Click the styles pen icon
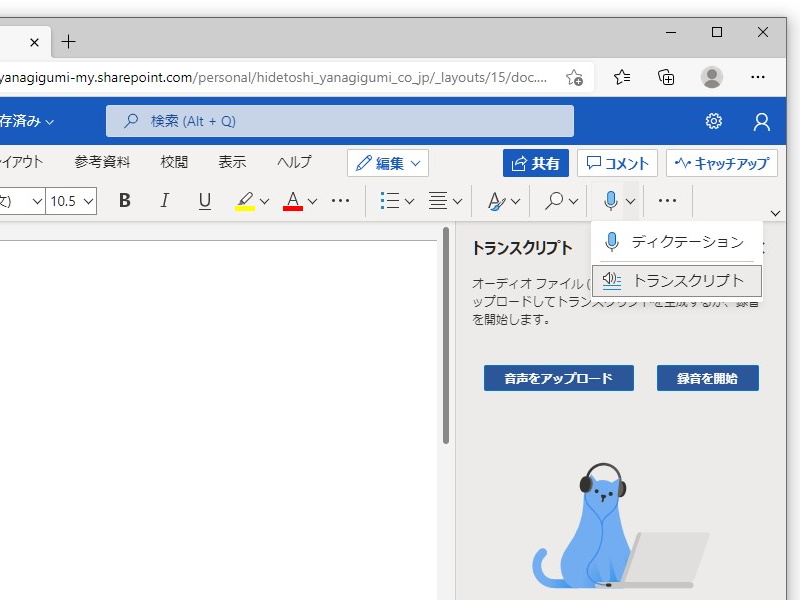800x600 pixels. 497,201
